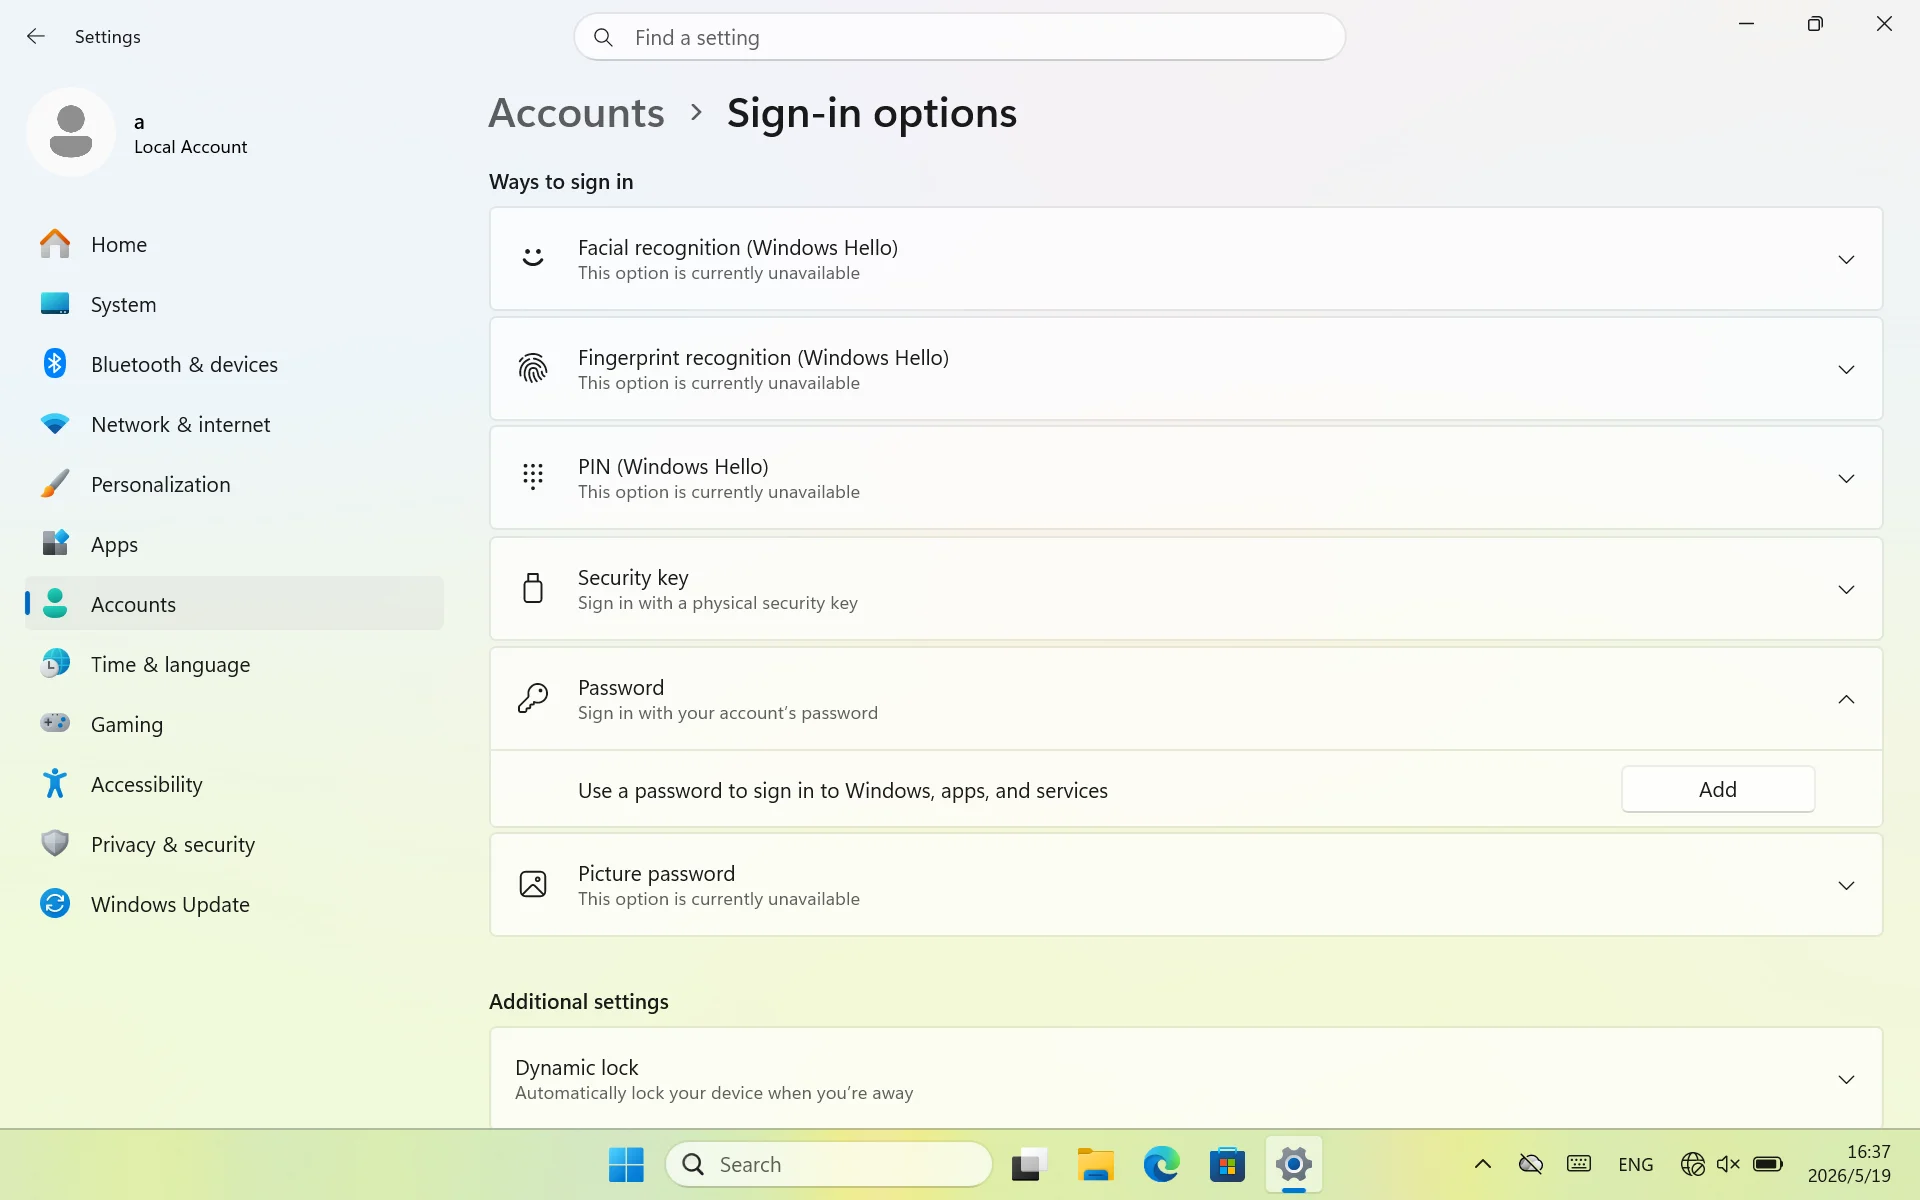Click the Windows Start button
Screen dimensions: 1920x1200
(626, 1164)
